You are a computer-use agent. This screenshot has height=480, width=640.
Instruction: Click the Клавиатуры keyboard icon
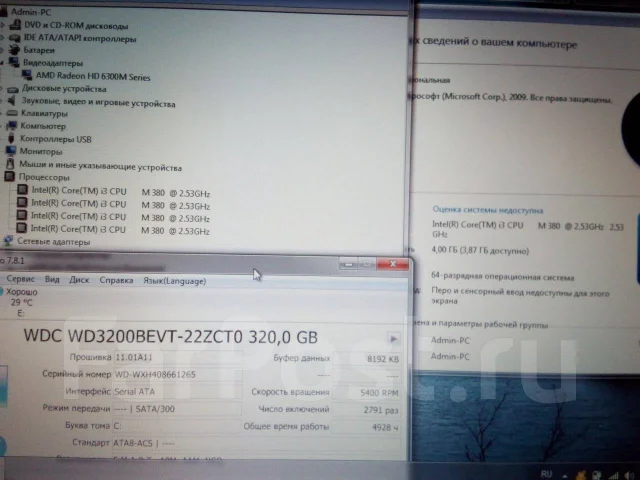12,113
